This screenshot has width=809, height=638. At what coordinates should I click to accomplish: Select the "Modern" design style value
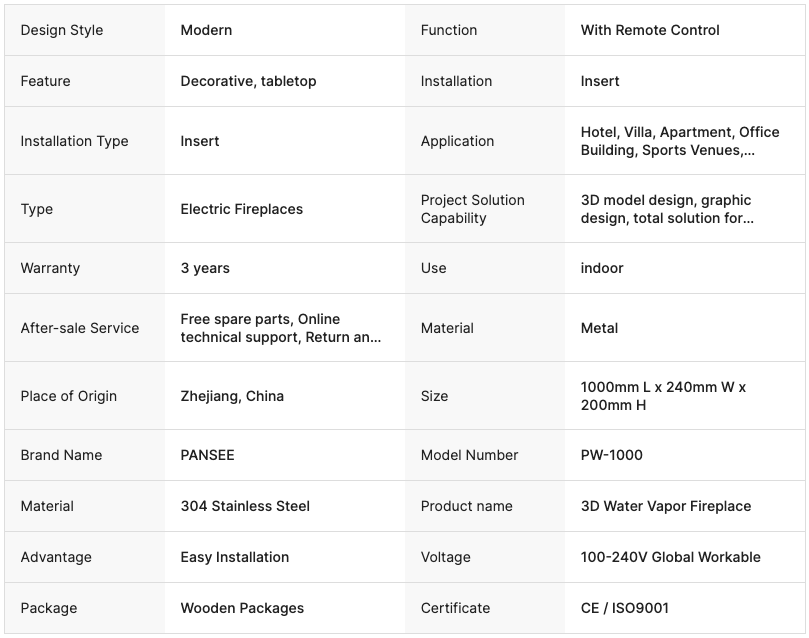click(x=206, y=30)
